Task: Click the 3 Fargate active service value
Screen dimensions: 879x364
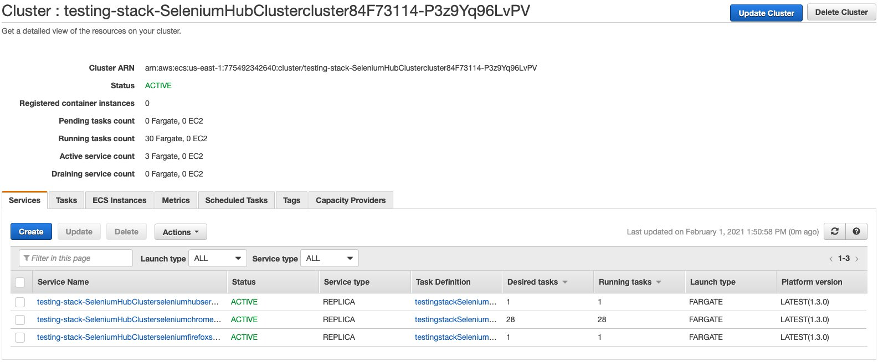Action: 174,156
